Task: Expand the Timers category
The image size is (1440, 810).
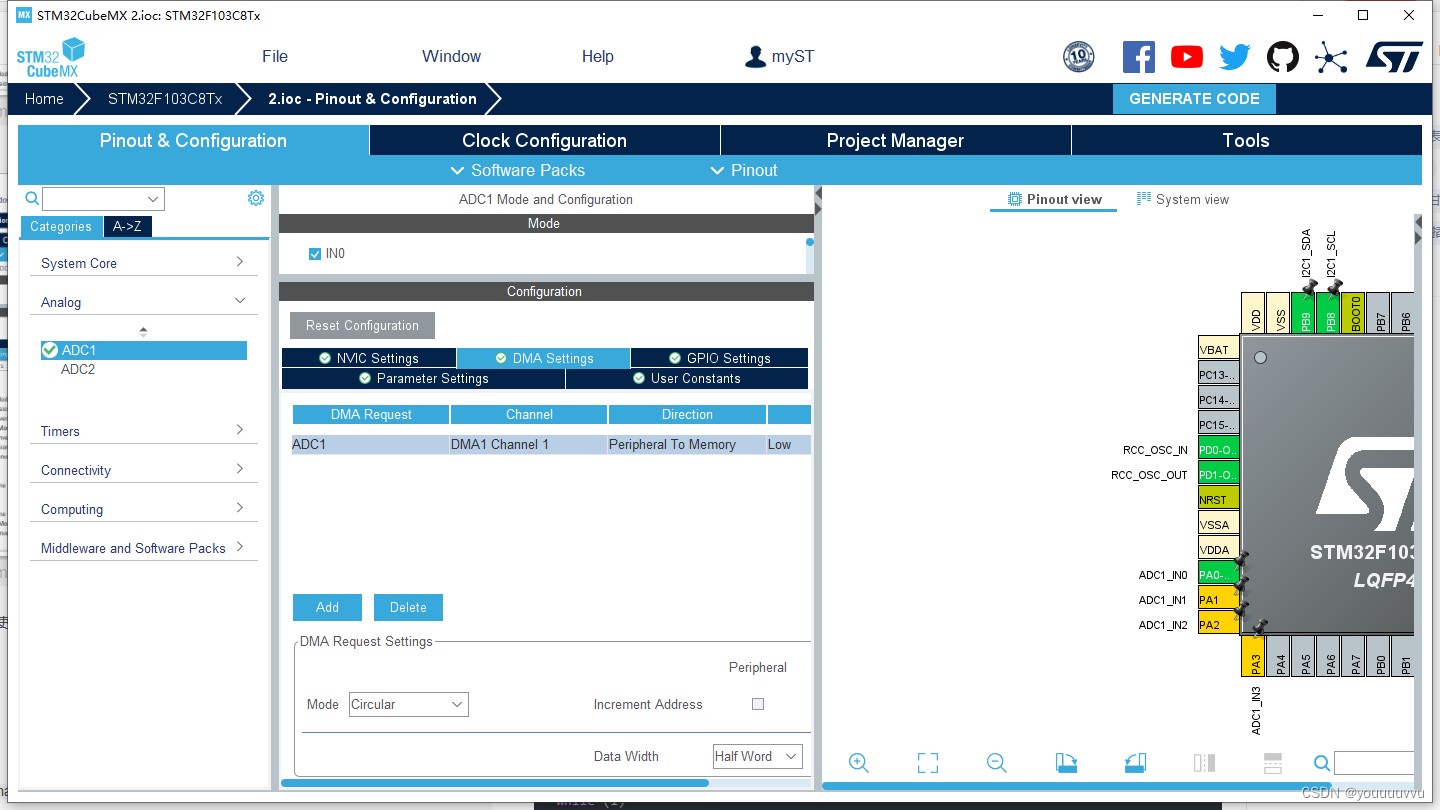Action: tap(143, 431)
